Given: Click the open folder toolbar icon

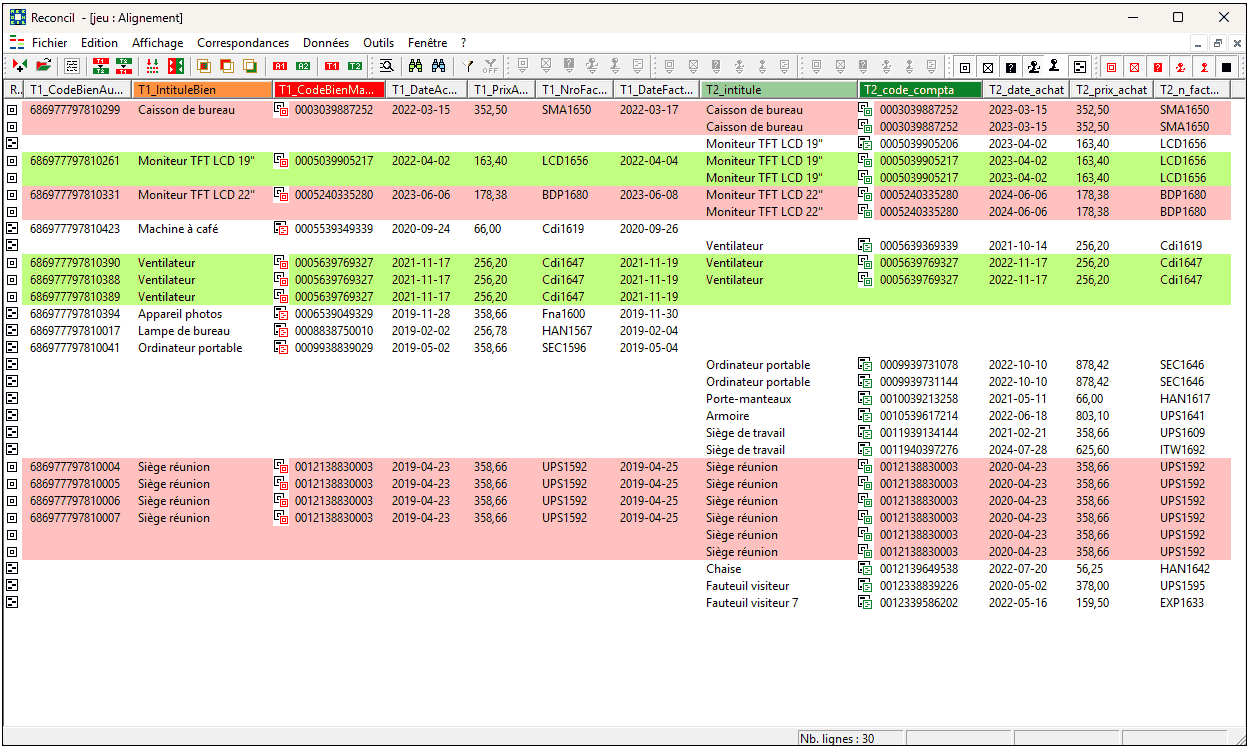Looking at the screenshot, I should pyautogui.click(x=43, y=67).
